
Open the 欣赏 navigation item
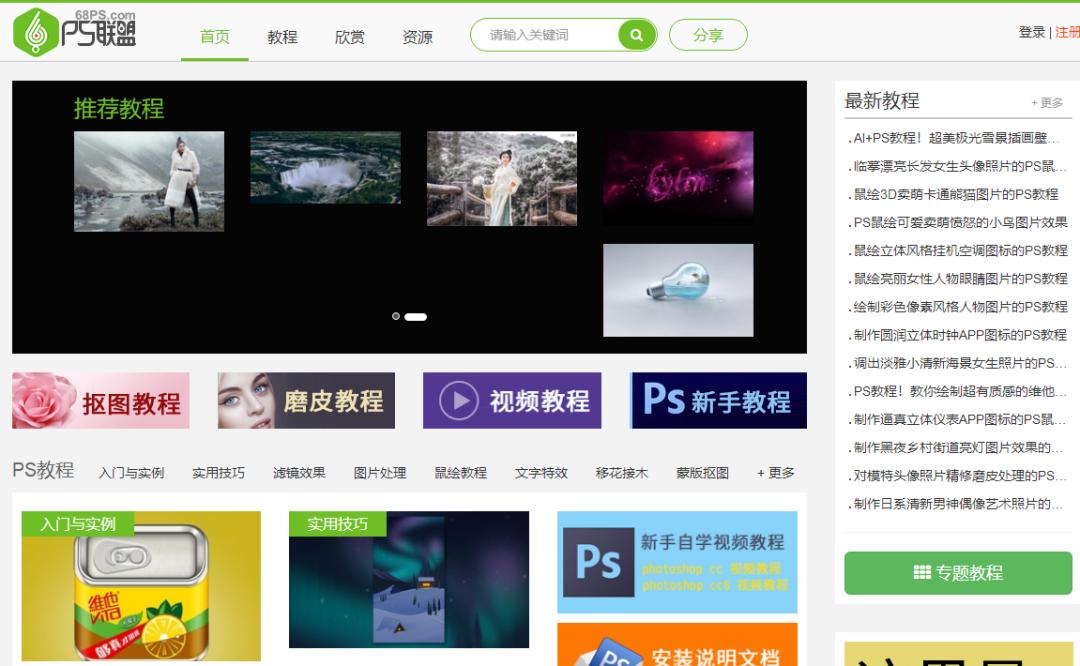(349, 36)
